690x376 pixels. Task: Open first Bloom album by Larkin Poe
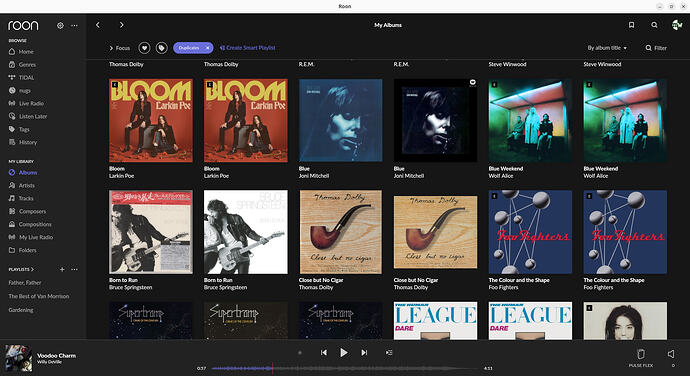(151, 121)
